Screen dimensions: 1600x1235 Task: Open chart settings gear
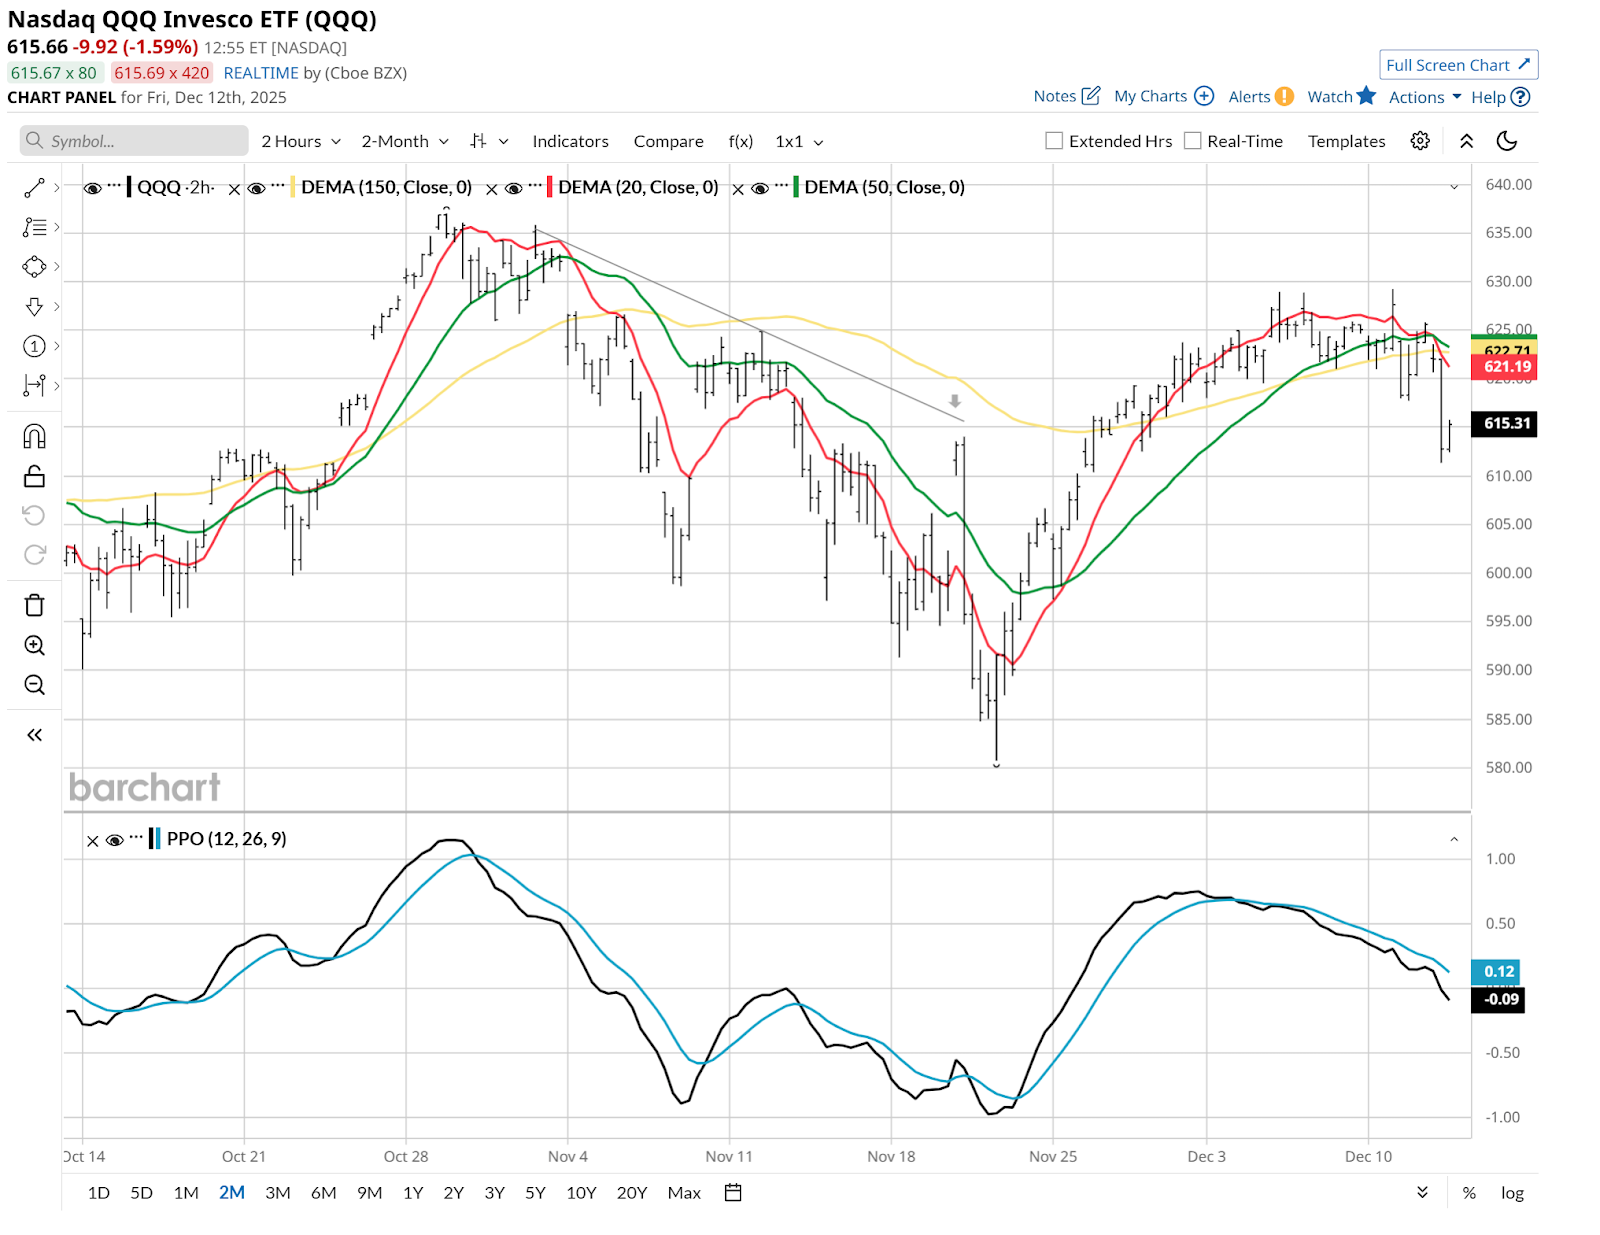click(1420, 141)
